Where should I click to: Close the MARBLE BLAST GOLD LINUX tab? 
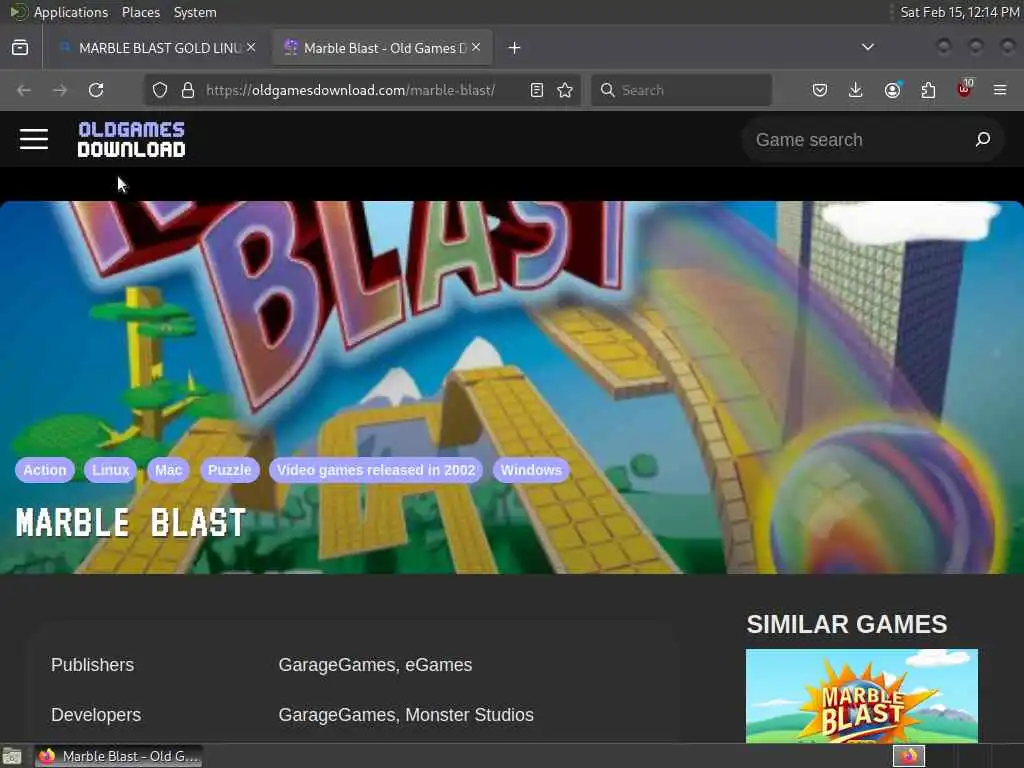(x=251, y=47)
